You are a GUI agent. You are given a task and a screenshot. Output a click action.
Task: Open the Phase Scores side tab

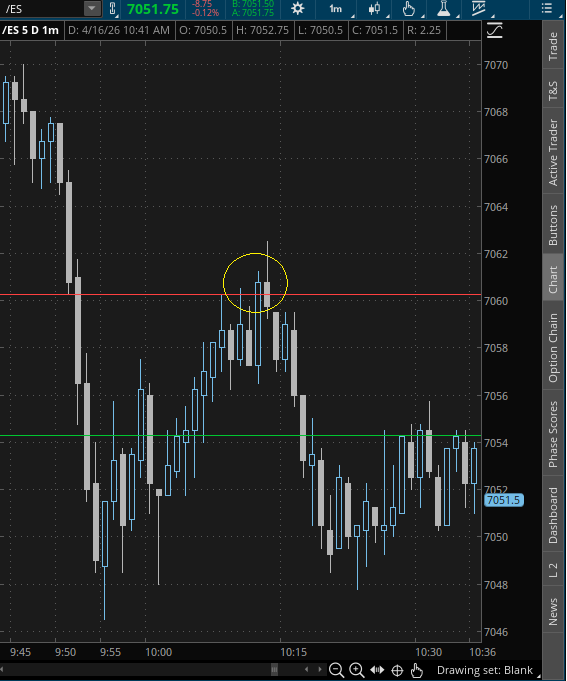[x=553, y=434]
